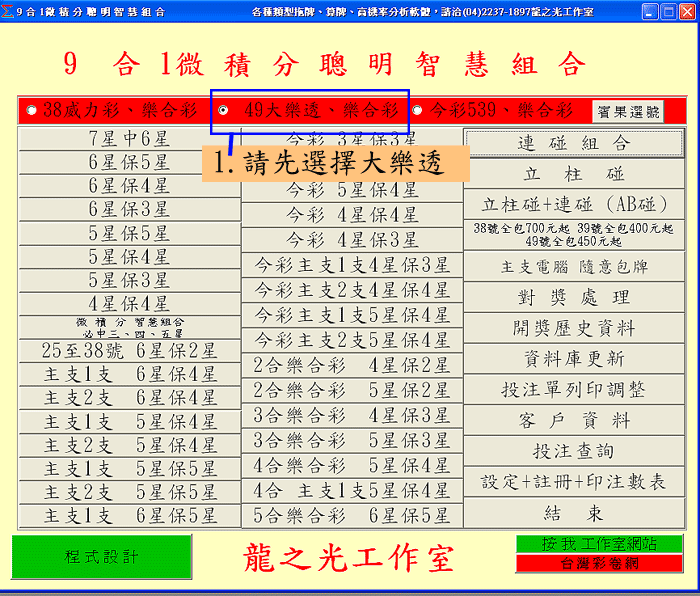
Task: Open 投注單列印調整 settings
Action: click(573, 389)
